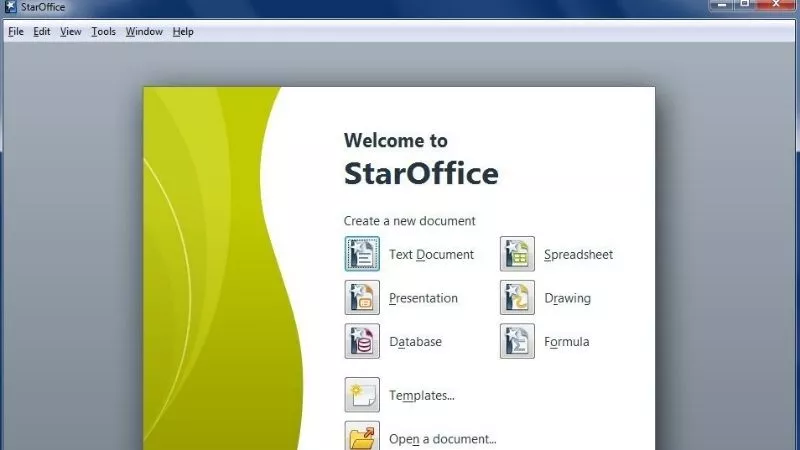800x450 pixels.
Task: Click the "Open a document..." text label
Action: point(442,438)
